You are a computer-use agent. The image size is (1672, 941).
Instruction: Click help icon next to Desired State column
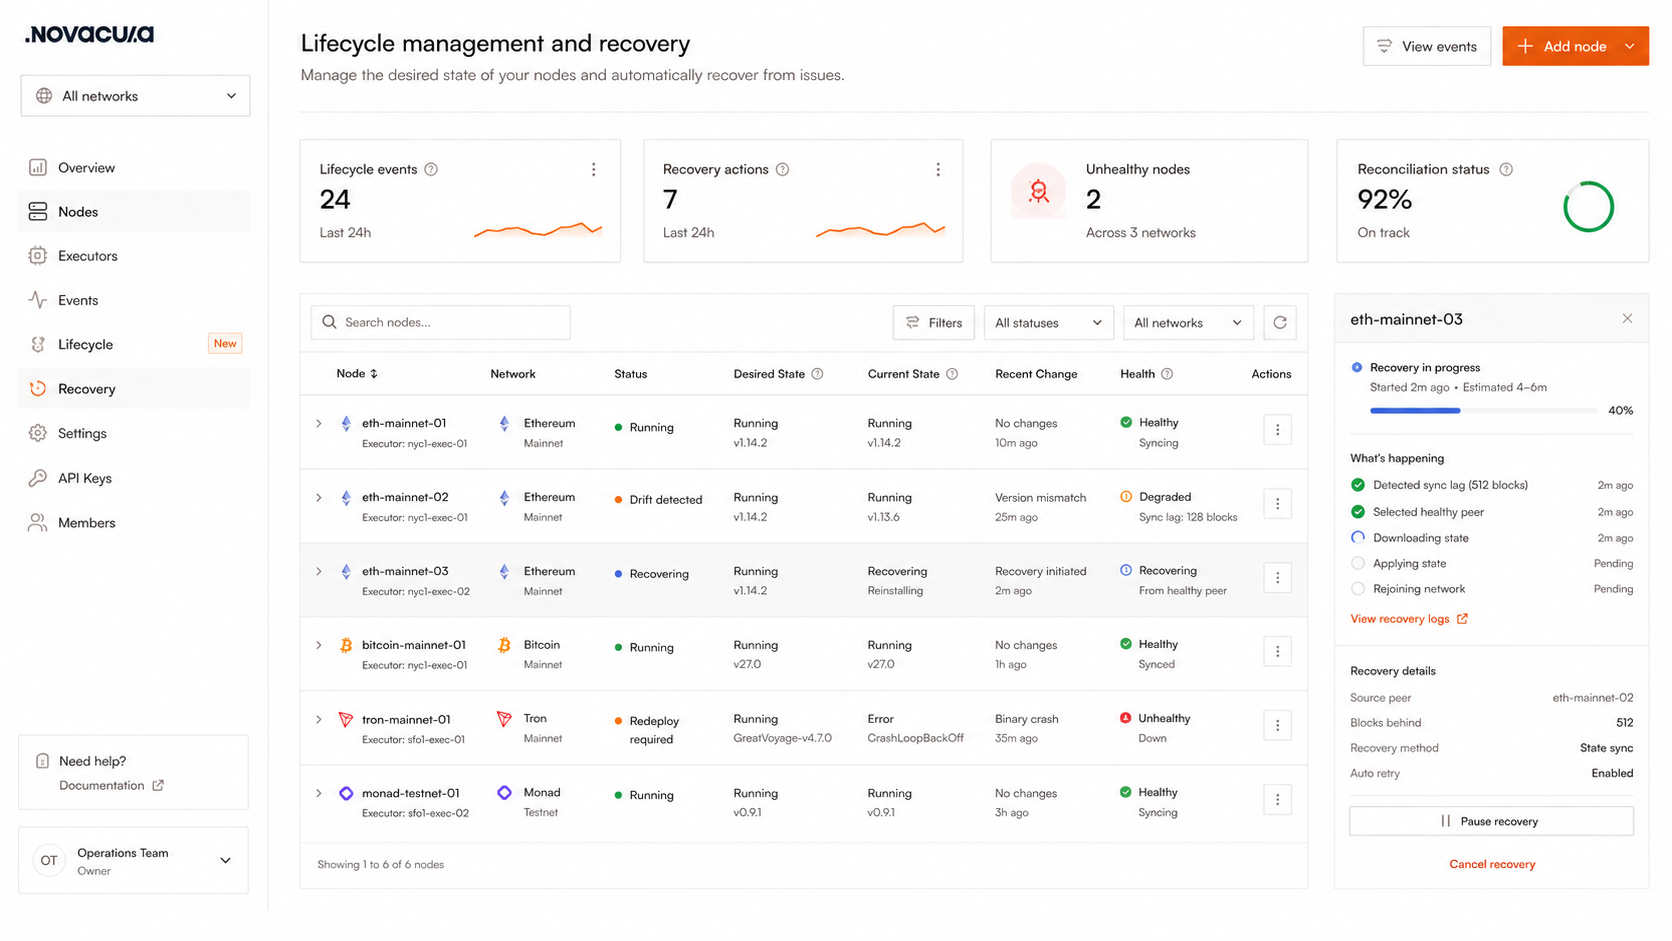click(x=817, y=374)
